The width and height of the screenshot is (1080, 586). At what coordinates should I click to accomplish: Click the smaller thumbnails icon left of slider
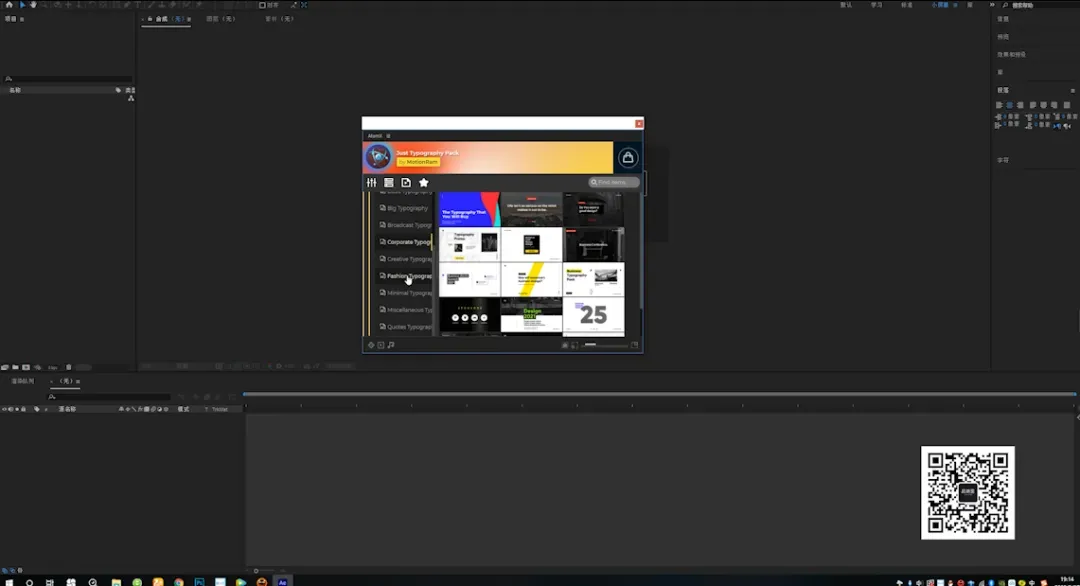click(x=574, y=345)
